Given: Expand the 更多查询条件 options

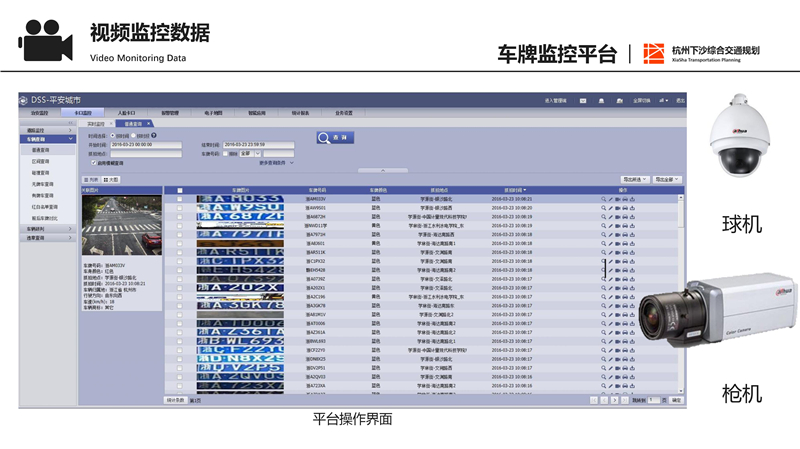Looking at the screenshot, I should (x=277, y=161).
